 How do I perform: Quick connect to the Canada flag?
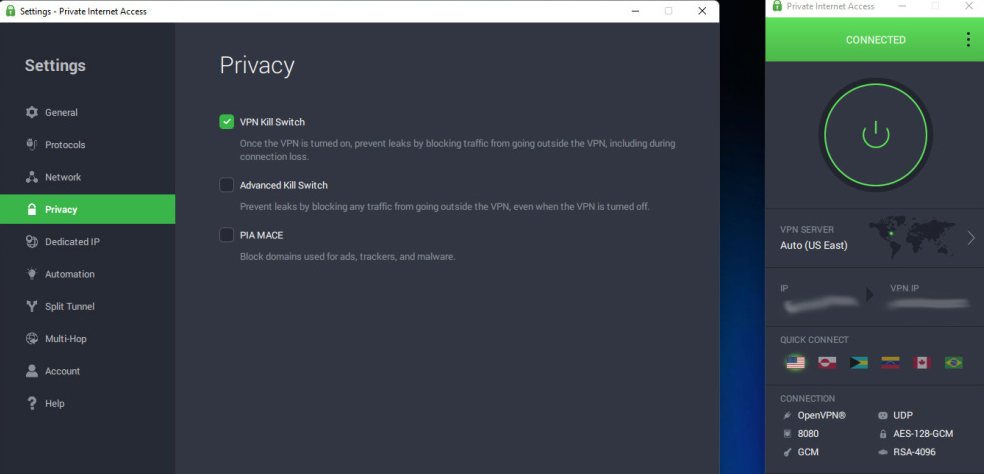(x=922, y=363)
